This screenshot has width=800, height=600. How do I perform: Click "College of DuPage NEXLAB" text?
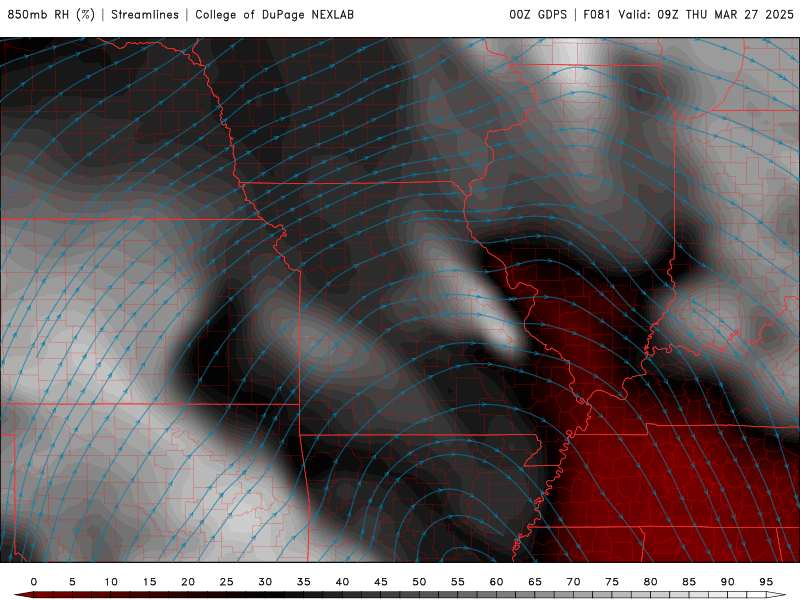[274, 15]
